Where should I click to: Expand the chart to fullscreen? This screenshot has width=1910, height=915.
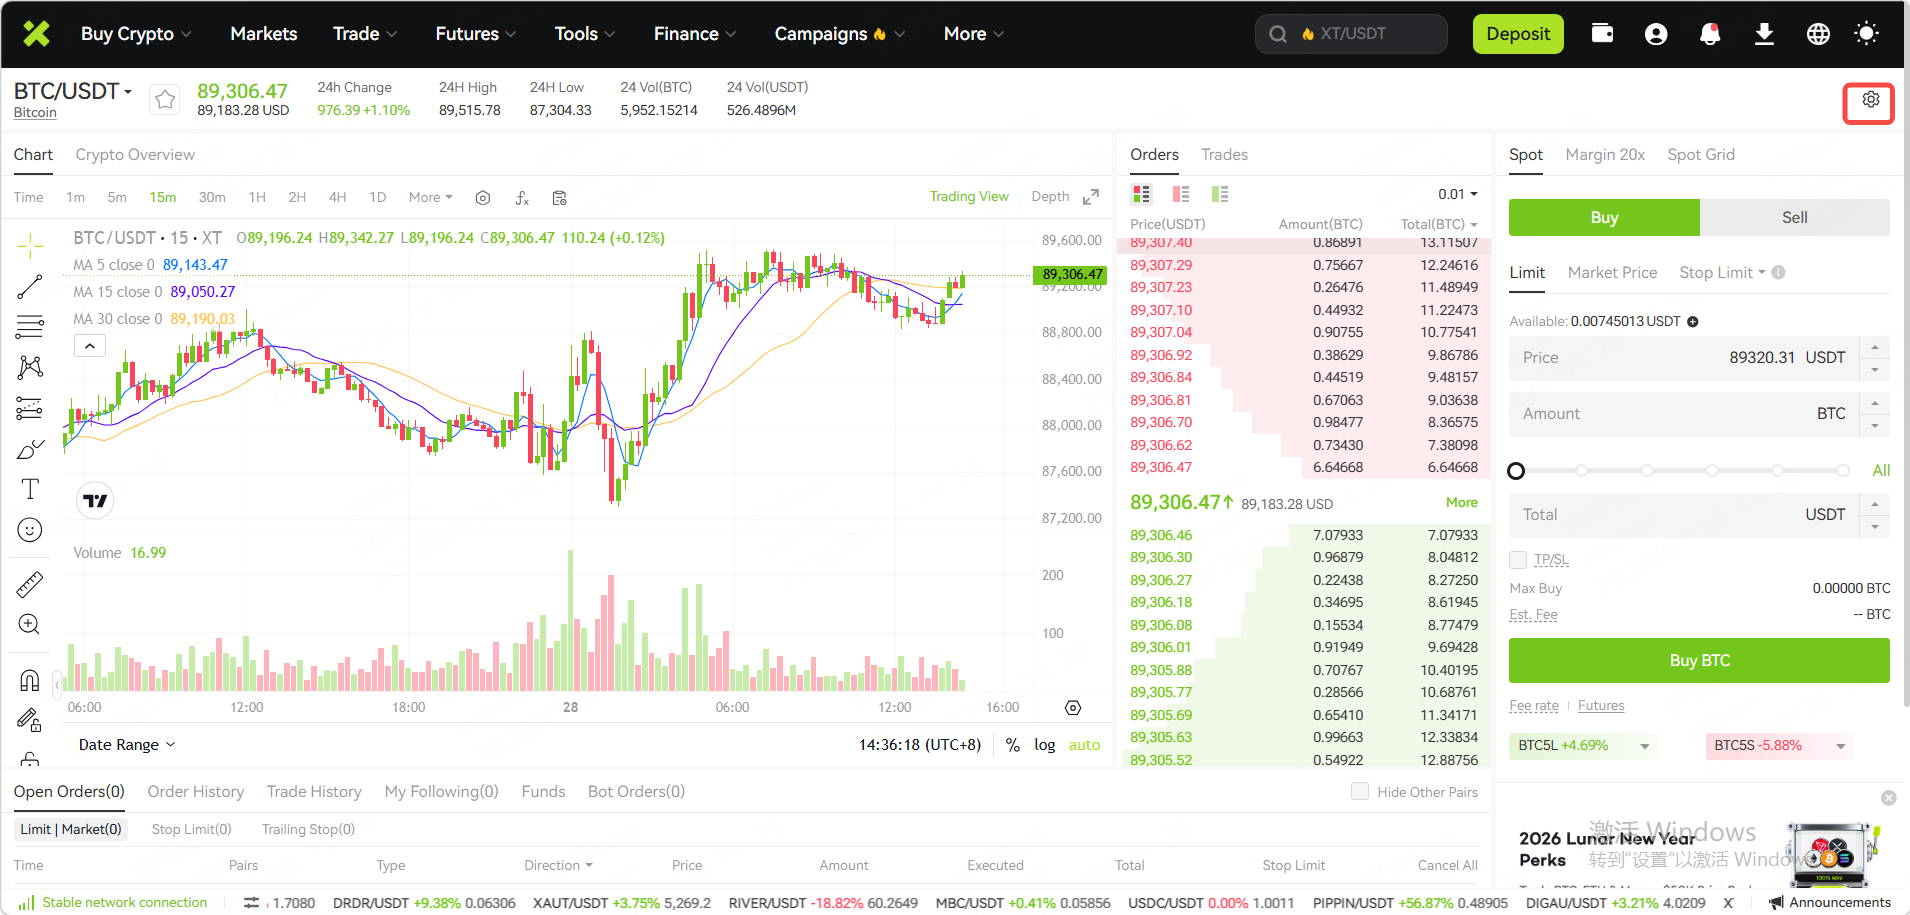[x=1091, y=197]
